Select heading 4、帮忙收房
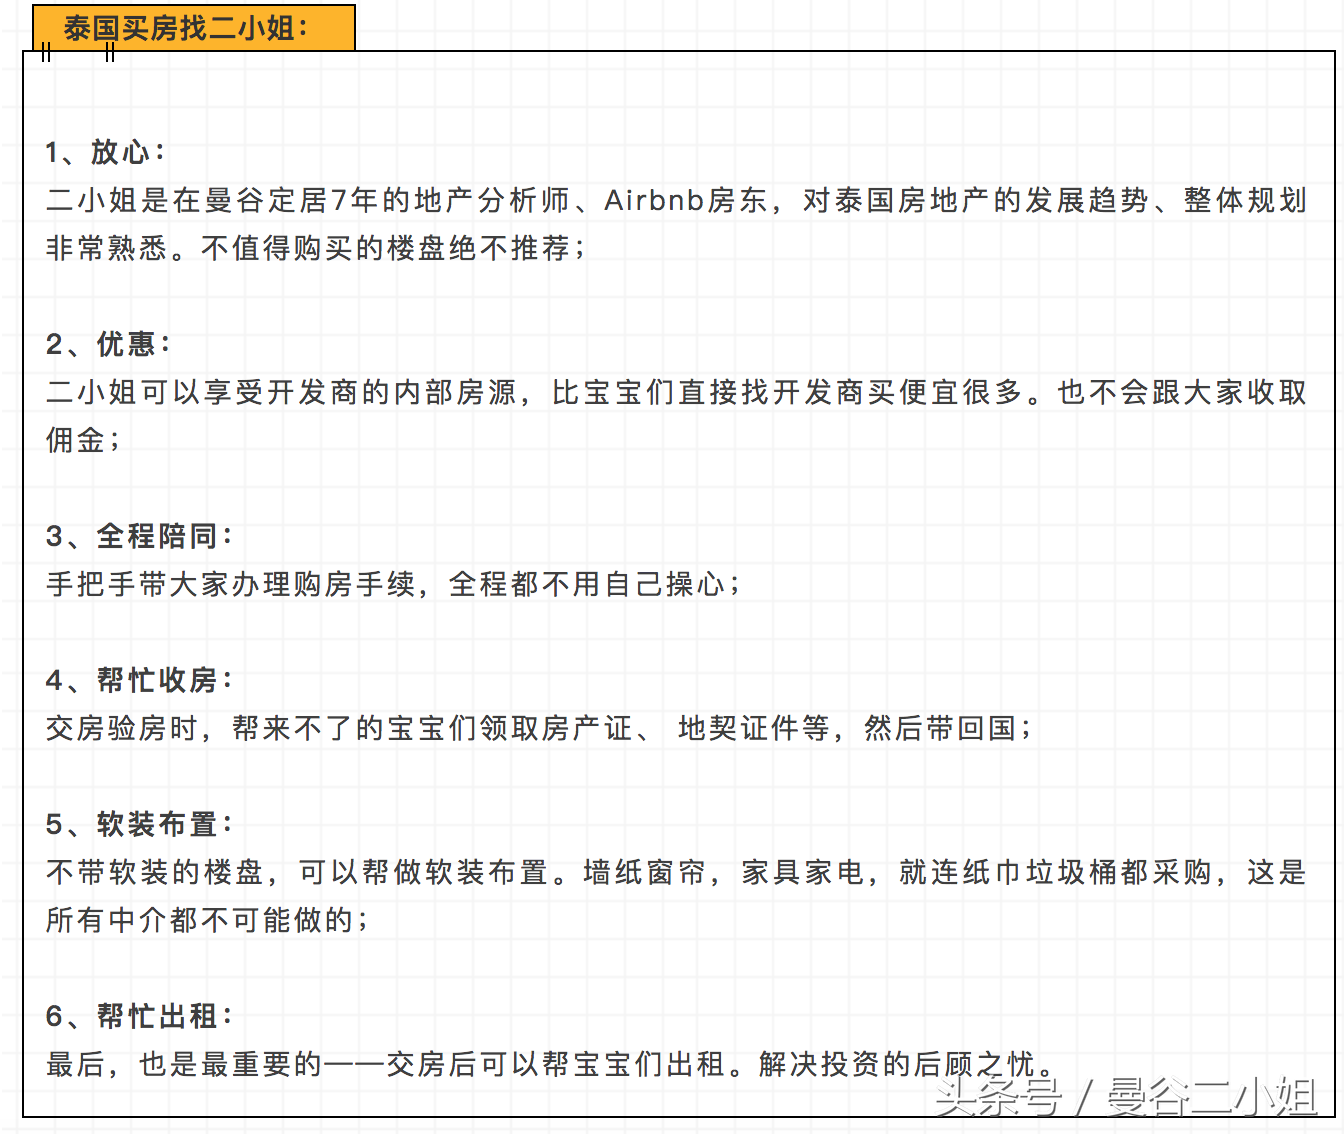The width and height of the screenshot is (1344, 1134). pyautogui.click(x=139, y=680)
